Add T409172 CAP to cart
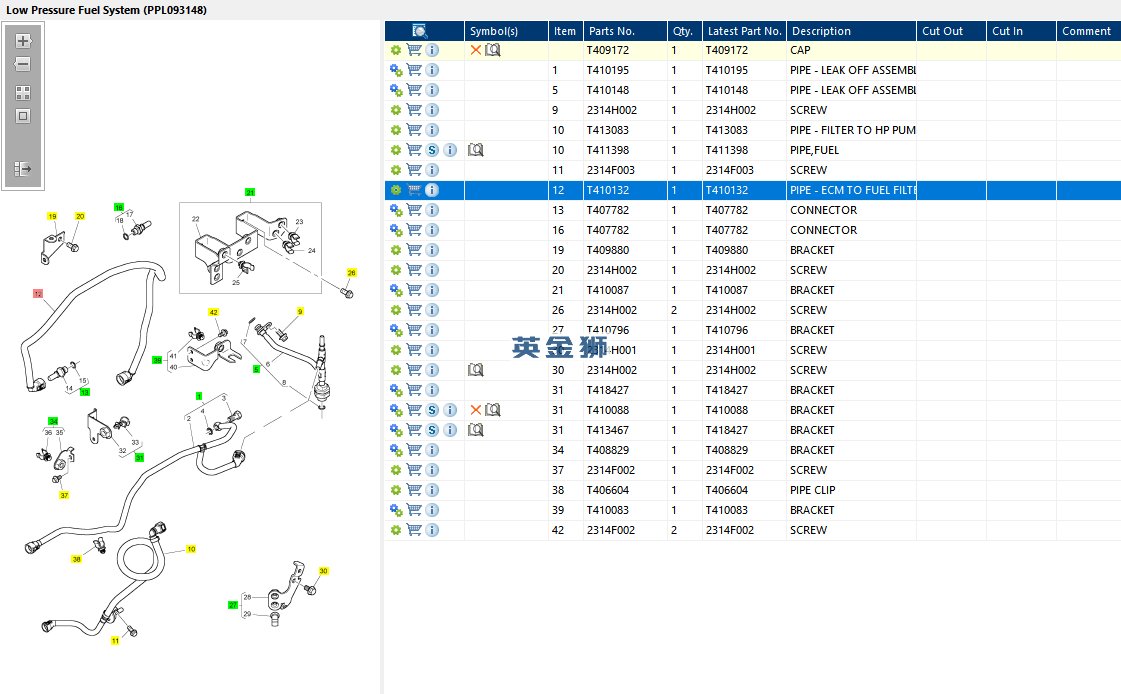Image resolution: width=1121 pixels, height=694 pixels. [413, 50]
